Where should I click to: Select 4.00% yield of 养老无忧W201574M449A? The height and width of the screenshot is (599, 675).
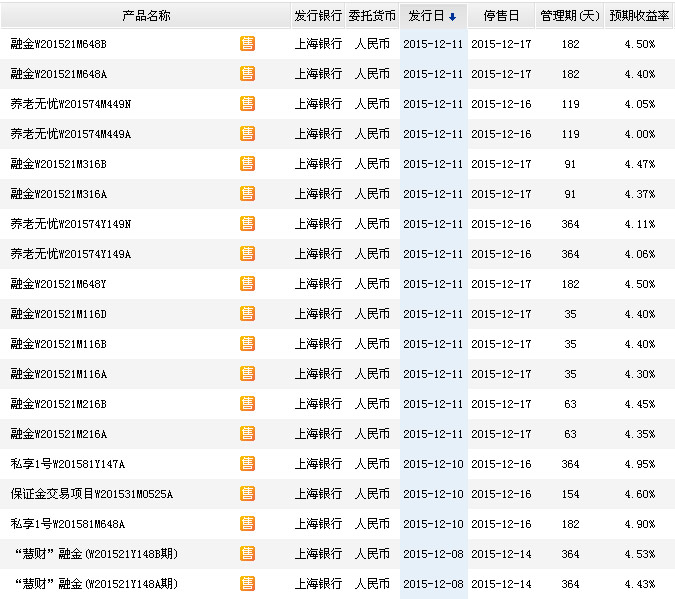(640, 134)
